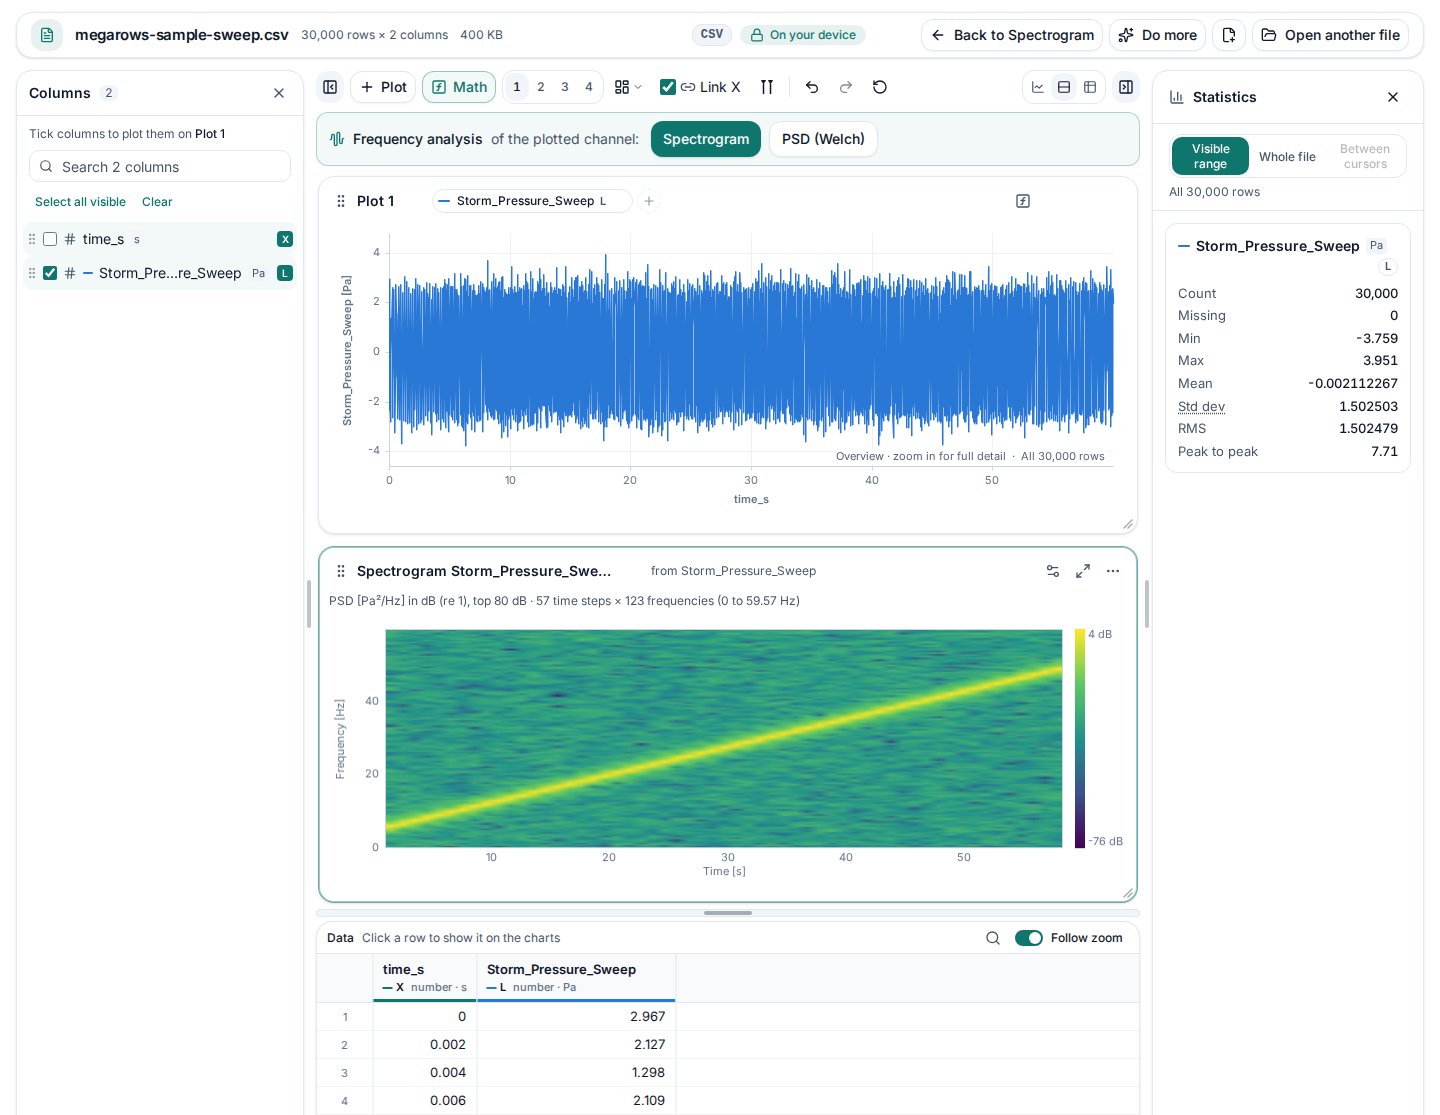The image size is (1440, 1115).
Task: Reset the view with the circular arrow
Action: click(x=880, y=87)
